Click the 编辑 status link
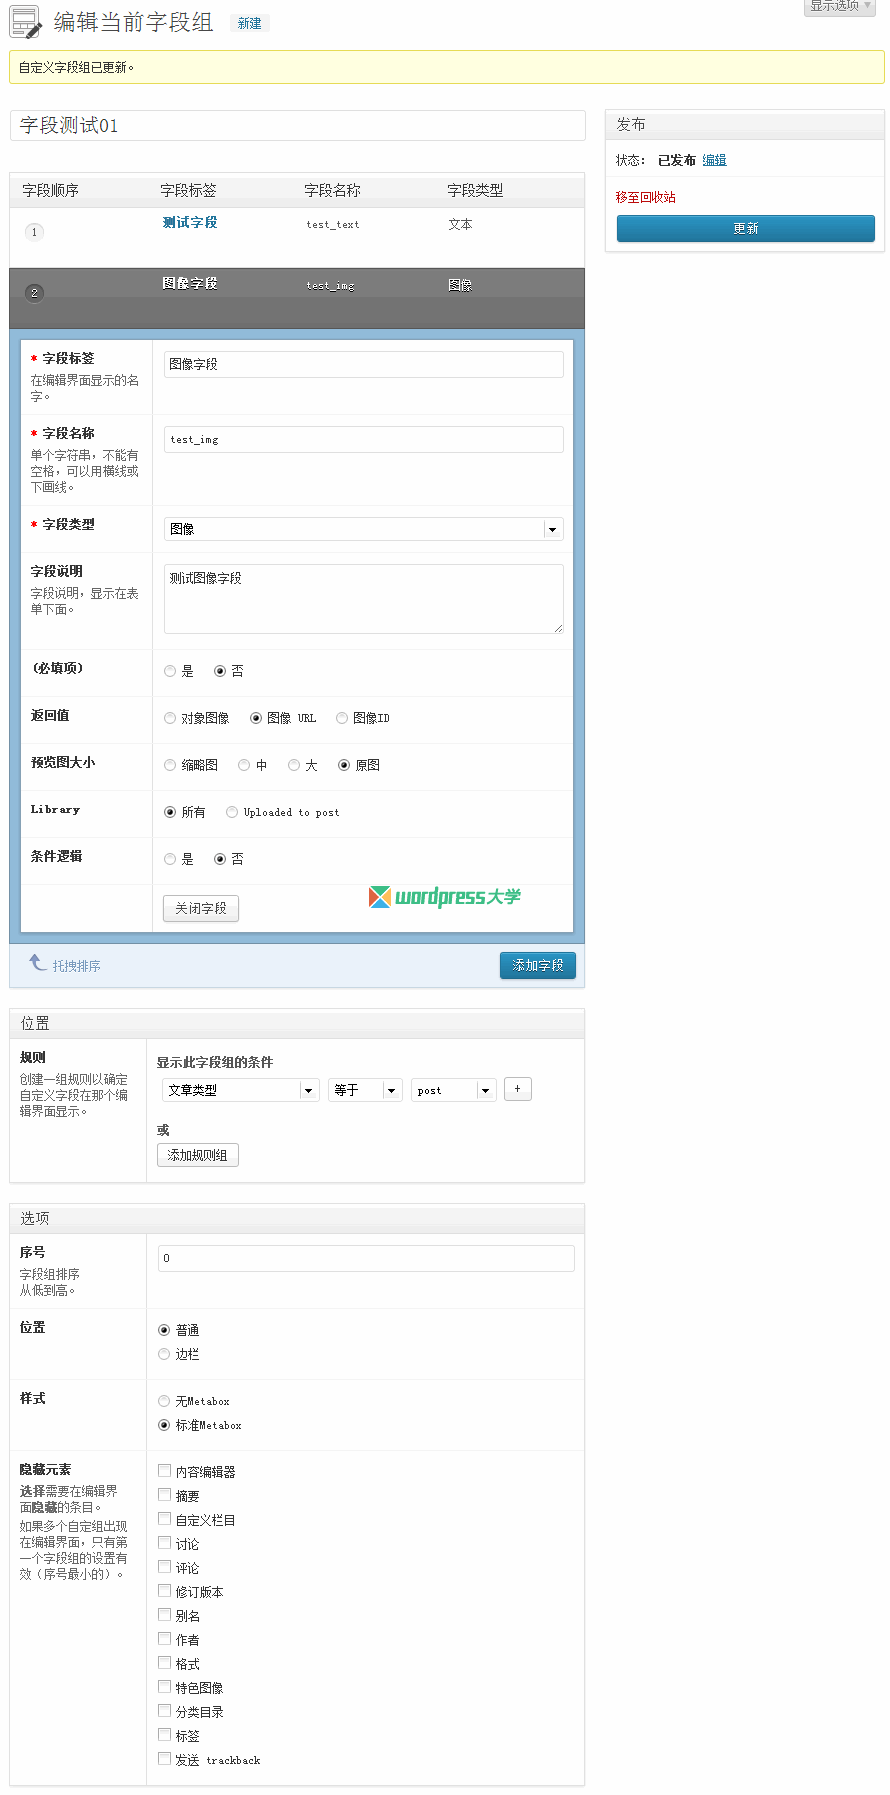The width and height of the screenshot is (890, 1795). [714, 160]
